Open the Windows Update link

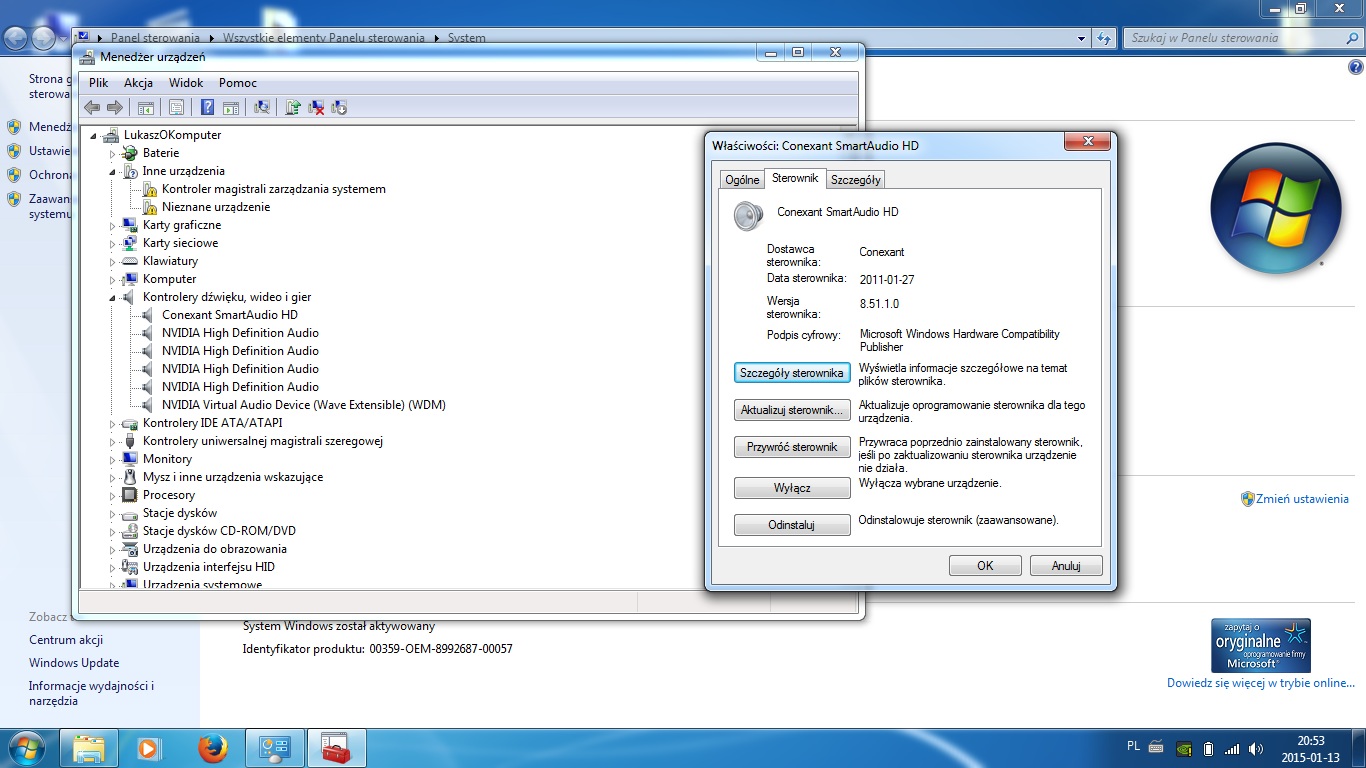coord(74,663)
